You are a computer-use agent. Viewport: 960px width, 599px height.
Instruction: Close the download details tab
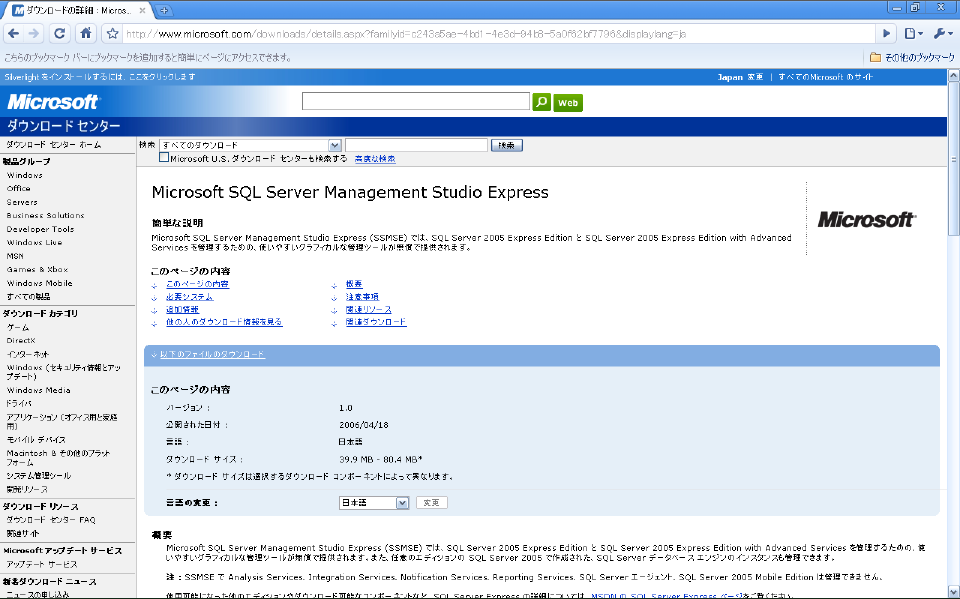pos(143,10)
